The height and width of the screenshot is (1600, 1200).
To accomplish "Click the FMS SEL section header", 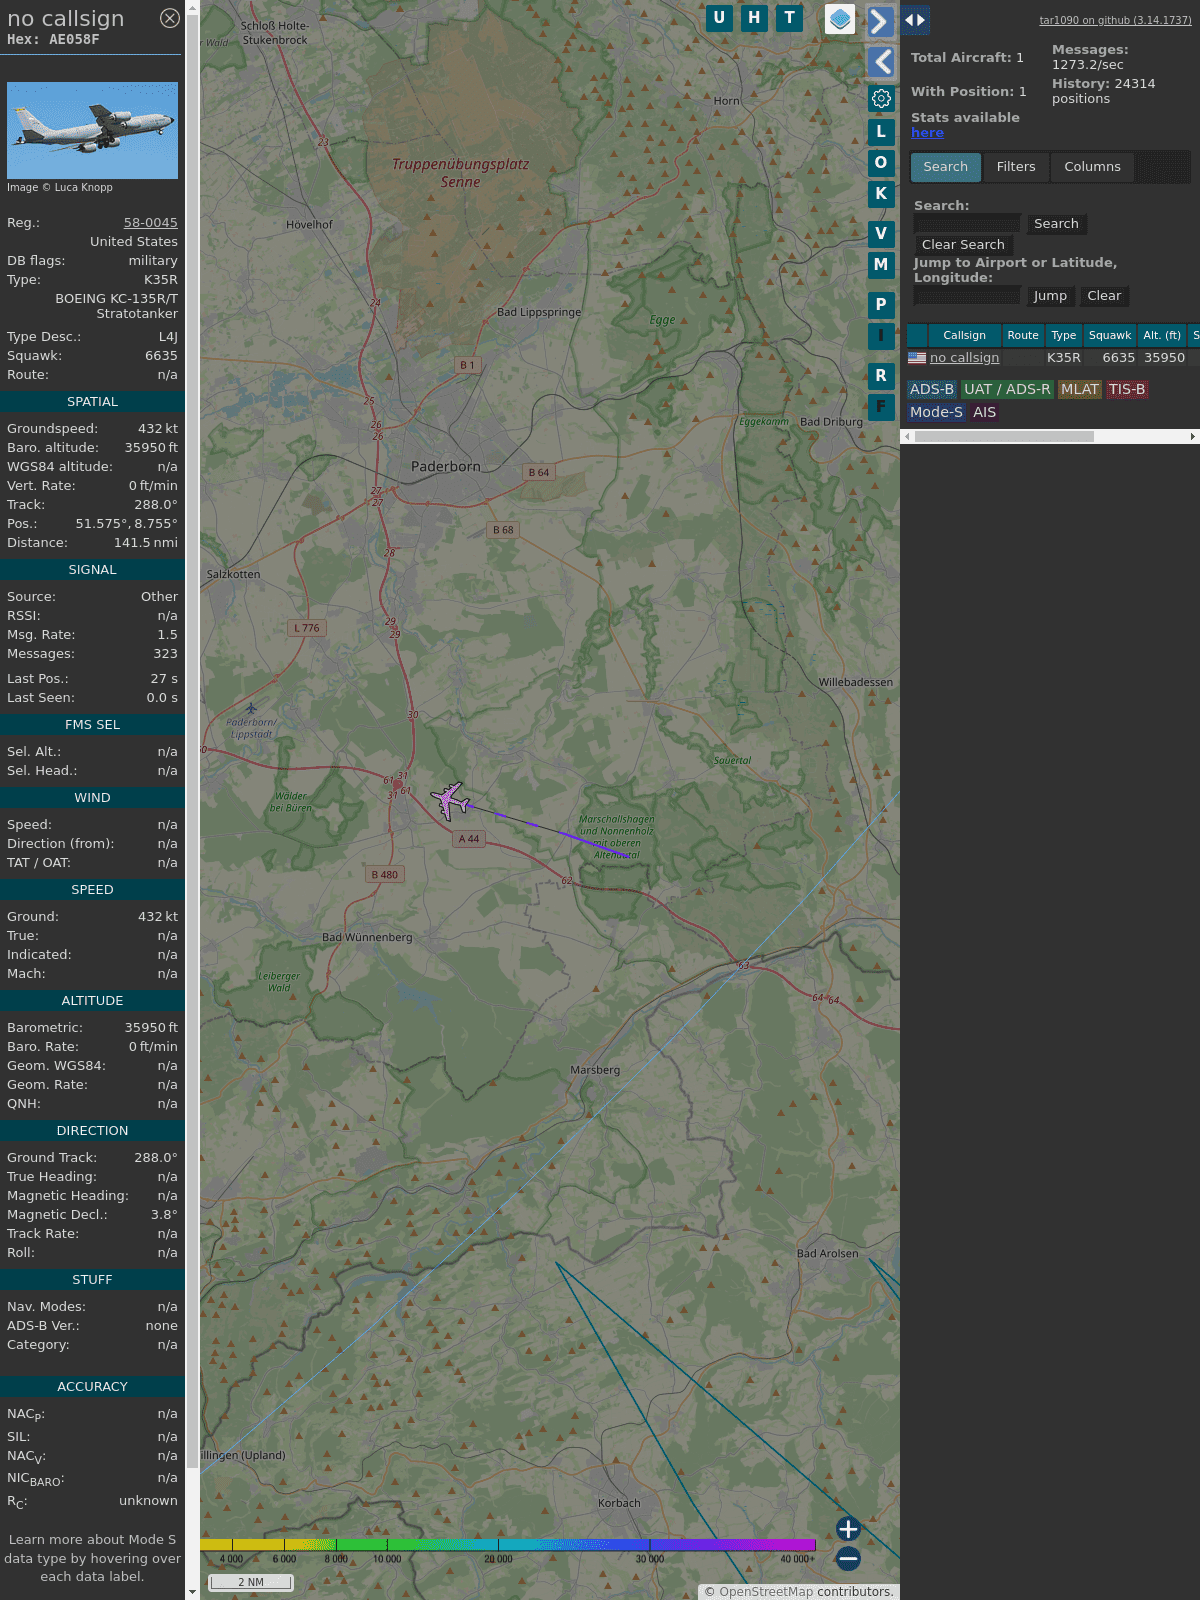I will 92,725.
